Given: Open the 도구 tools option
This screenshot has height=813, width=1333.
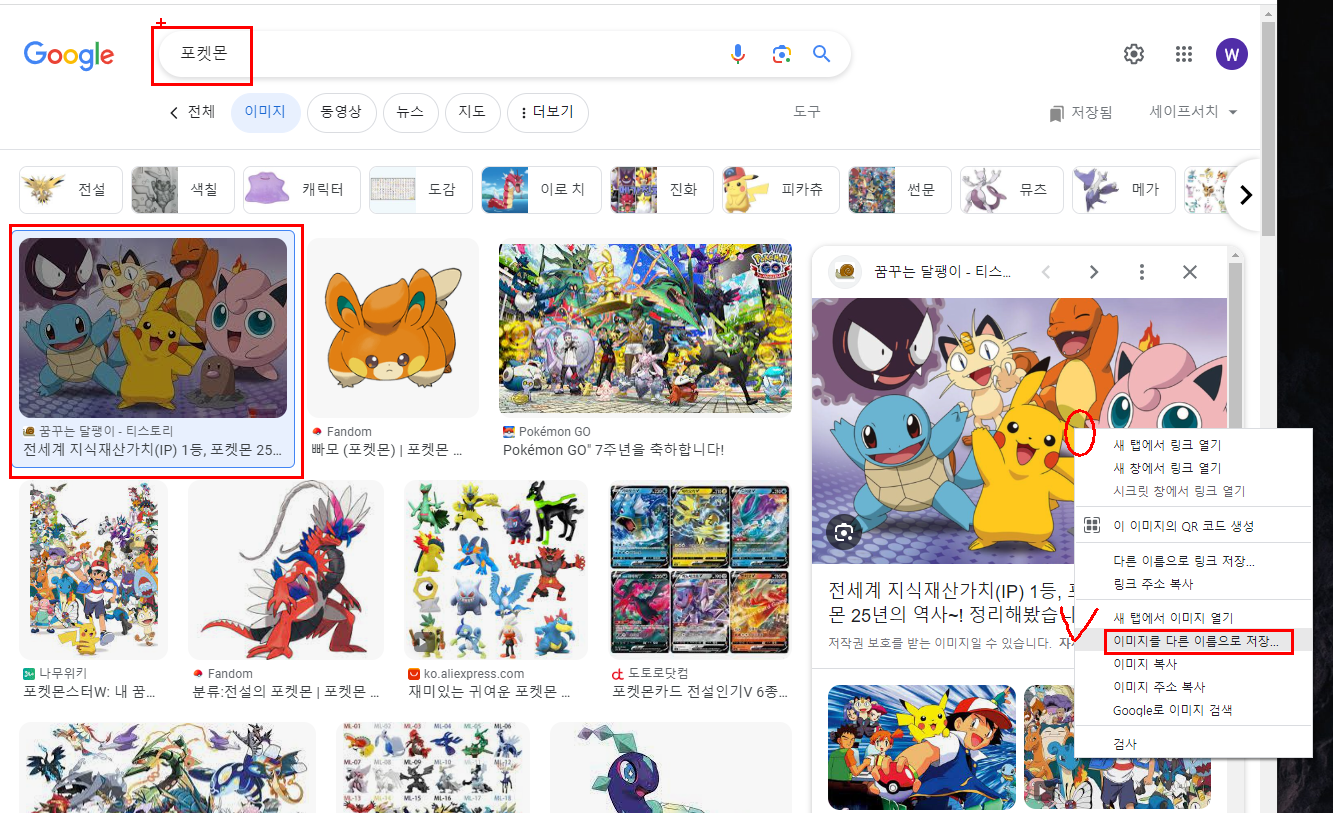Looking at the screenshot, I should point(807,112).
